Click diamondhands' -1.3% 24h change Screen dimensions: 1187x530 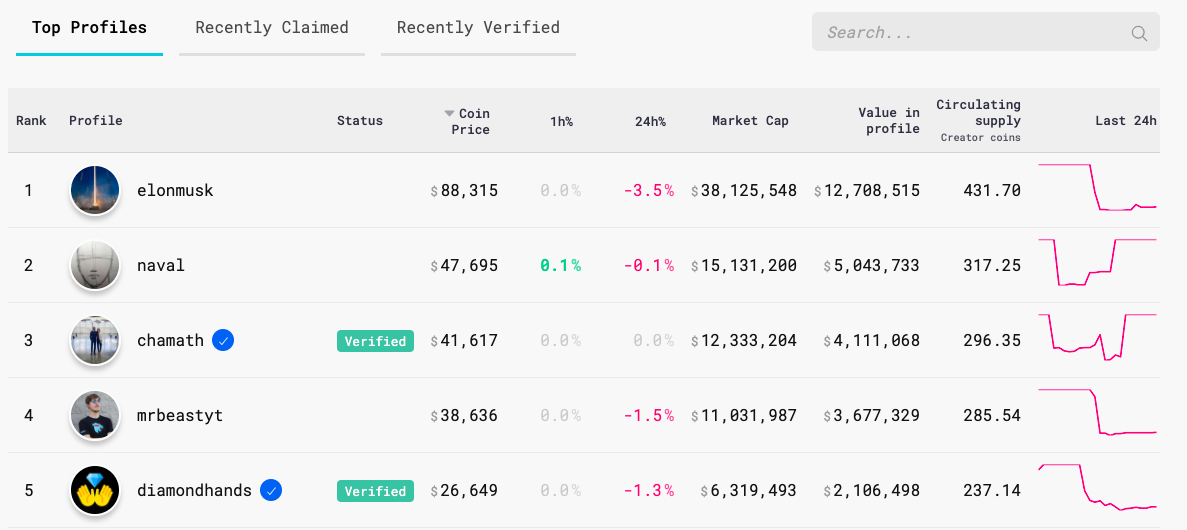(x=649, y=491)
